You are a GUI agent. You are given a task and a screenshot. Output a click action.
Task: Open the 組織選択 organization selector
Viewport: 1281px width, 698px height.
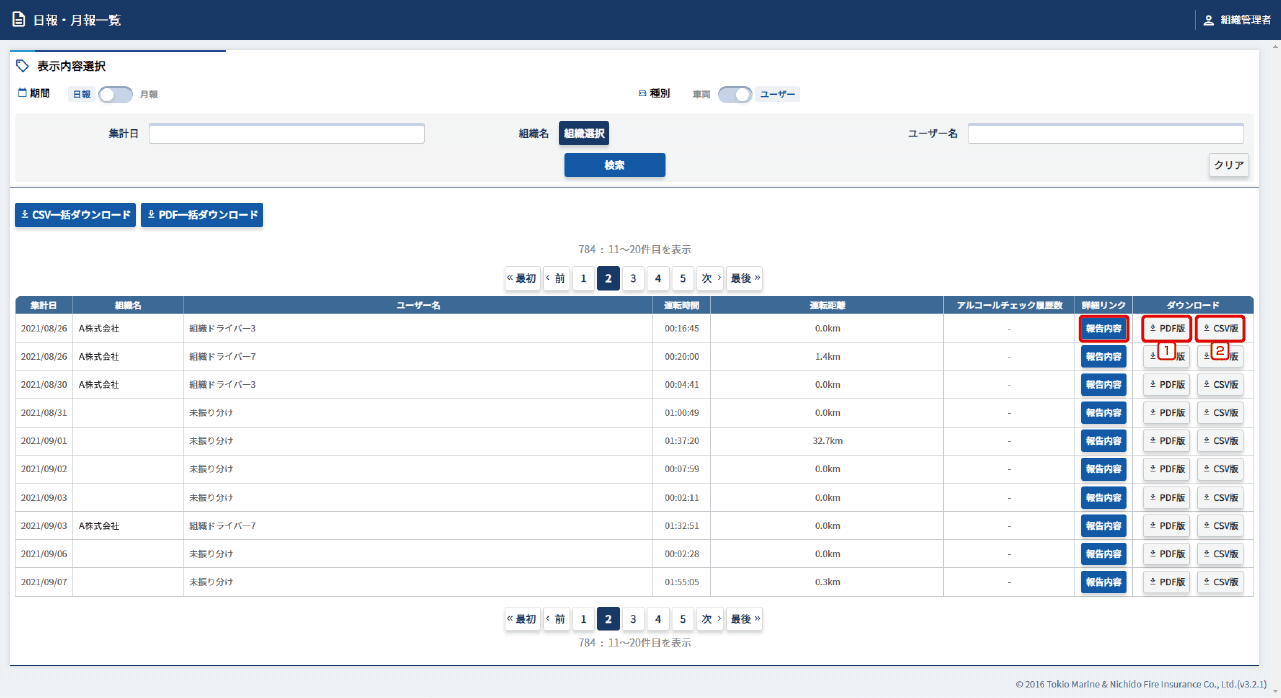tap(583, 133)
